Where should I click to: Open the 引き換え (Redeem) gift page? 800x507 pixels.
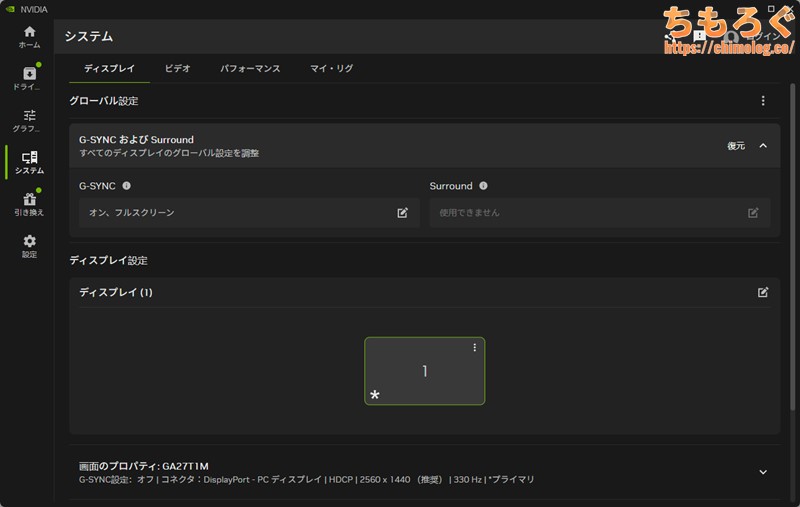(29, 204)
